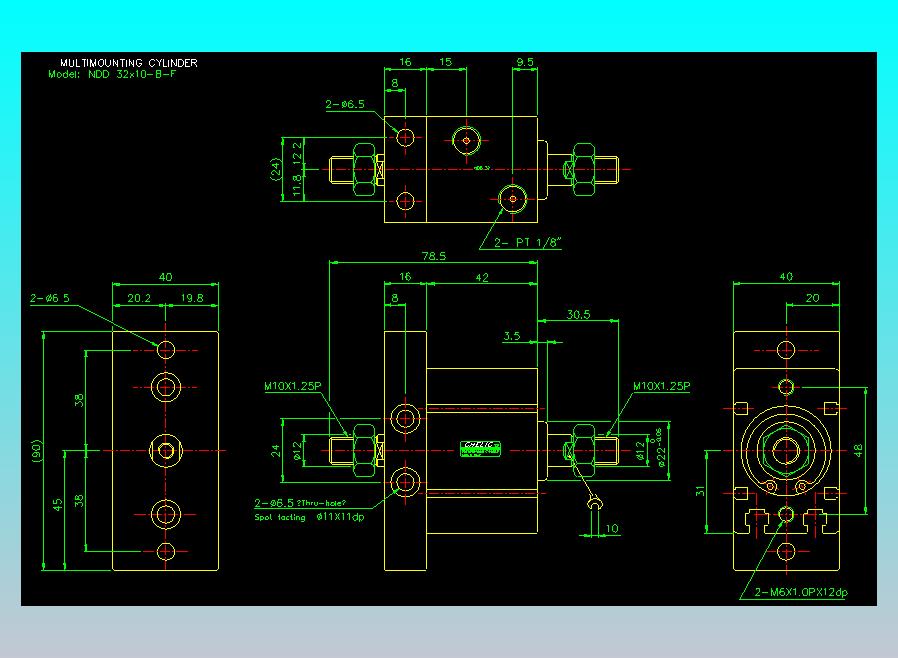898x658 pixels.
Task: Select the green brand label on cylinder body
Action: pyautogui.click(x=481, y=448)
